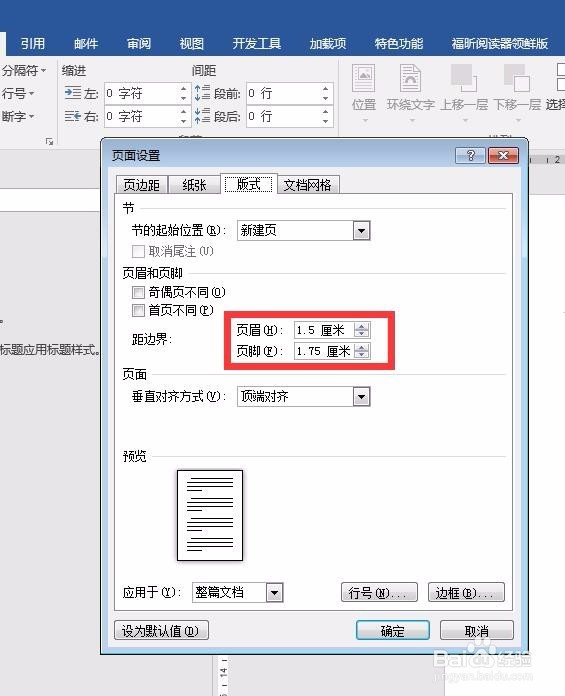Close the Page Setup dialog
Viewport: 565px width, 696px height.
point(503,155)
